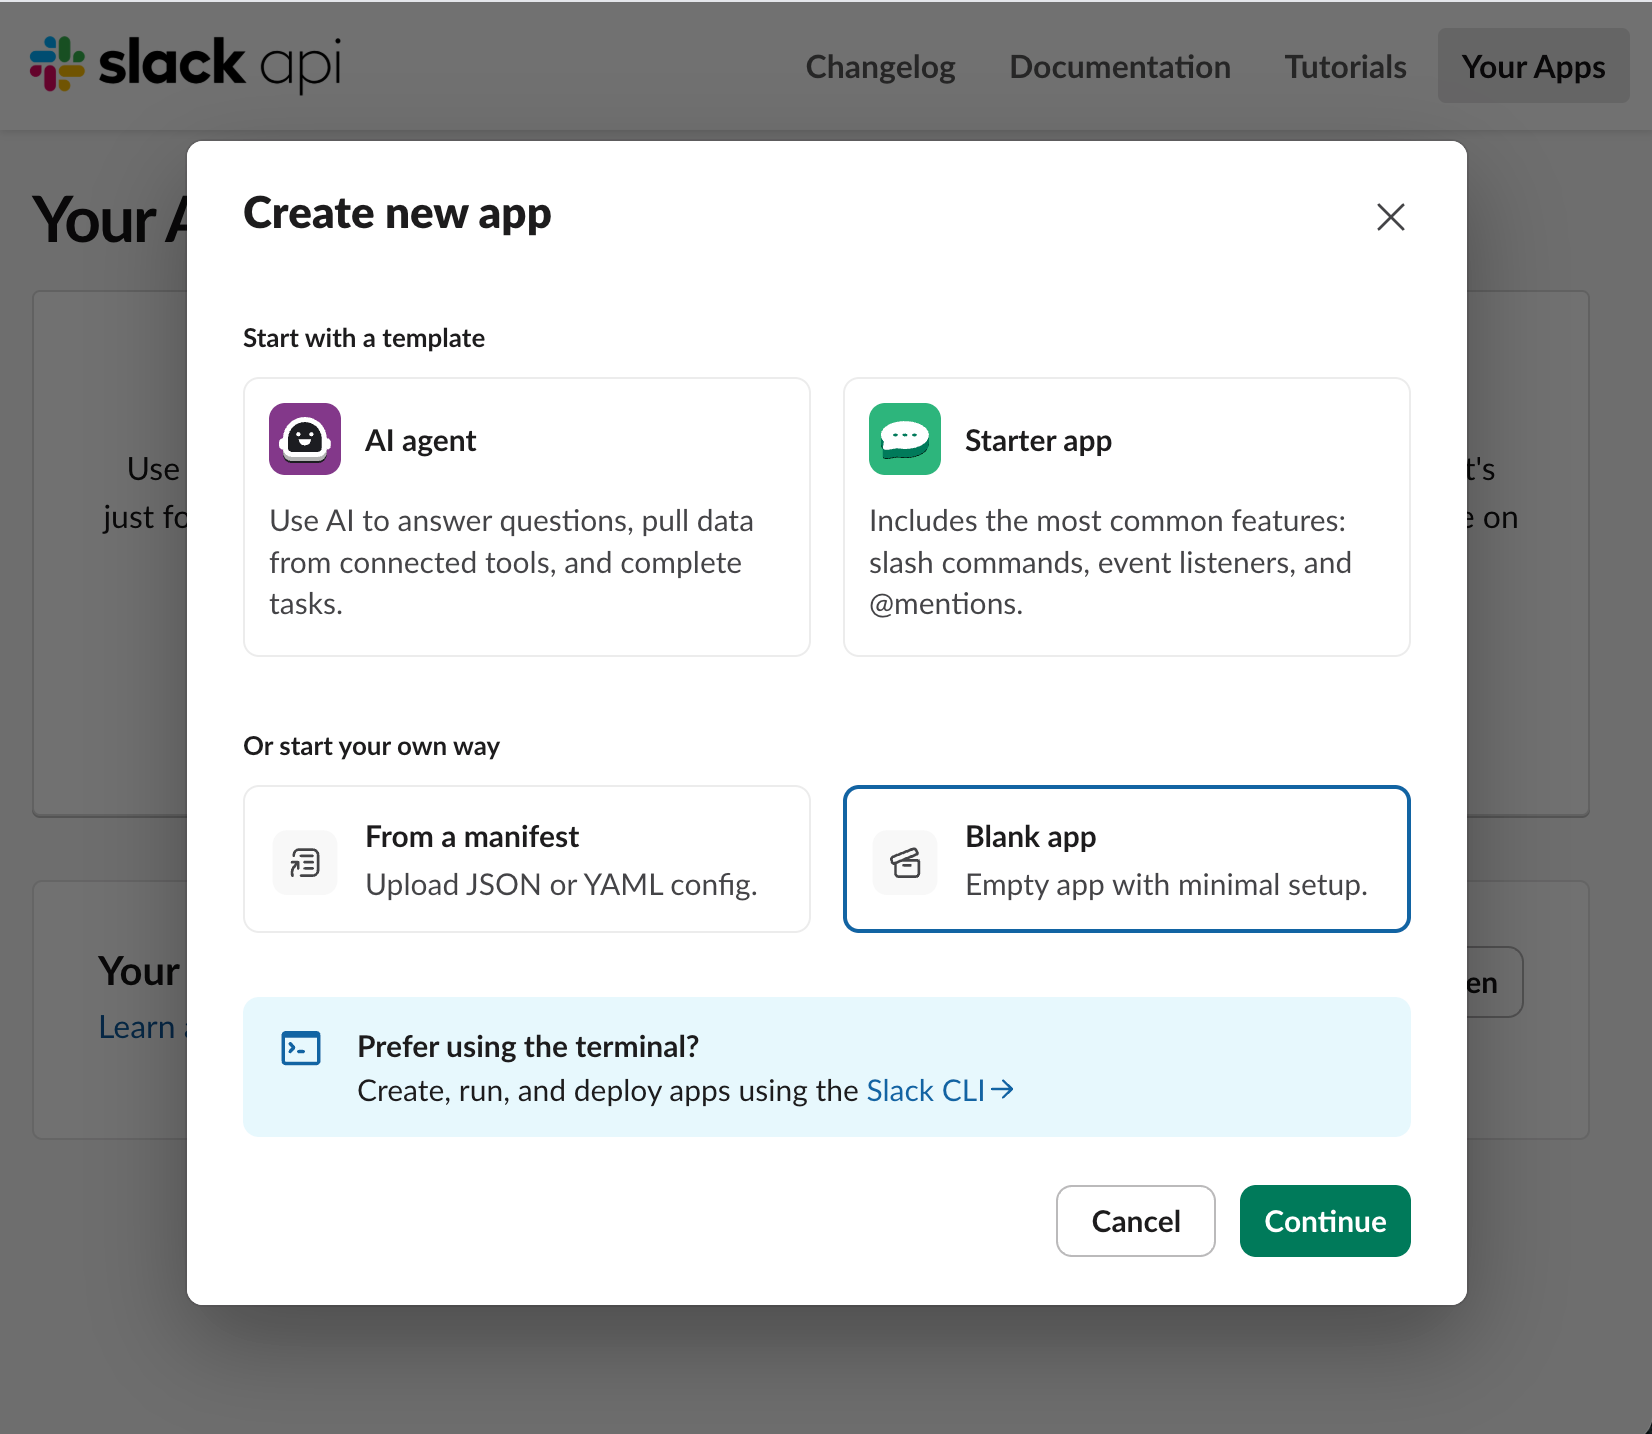Open the Changelog menu item

(881, 66)
